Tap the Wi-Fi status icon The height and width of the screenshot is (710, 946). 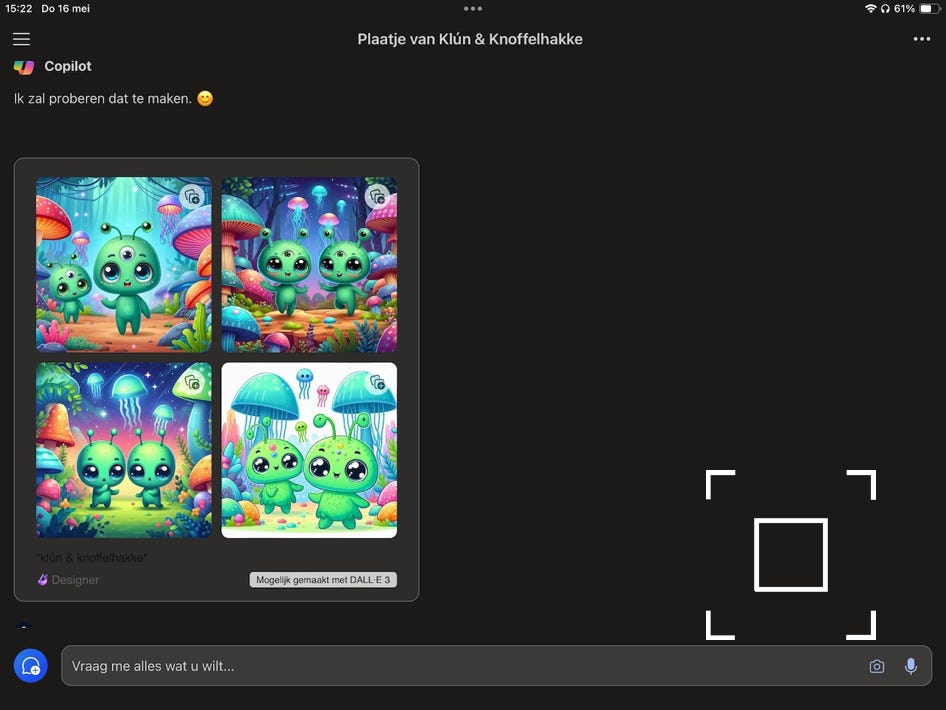(871, 8)
